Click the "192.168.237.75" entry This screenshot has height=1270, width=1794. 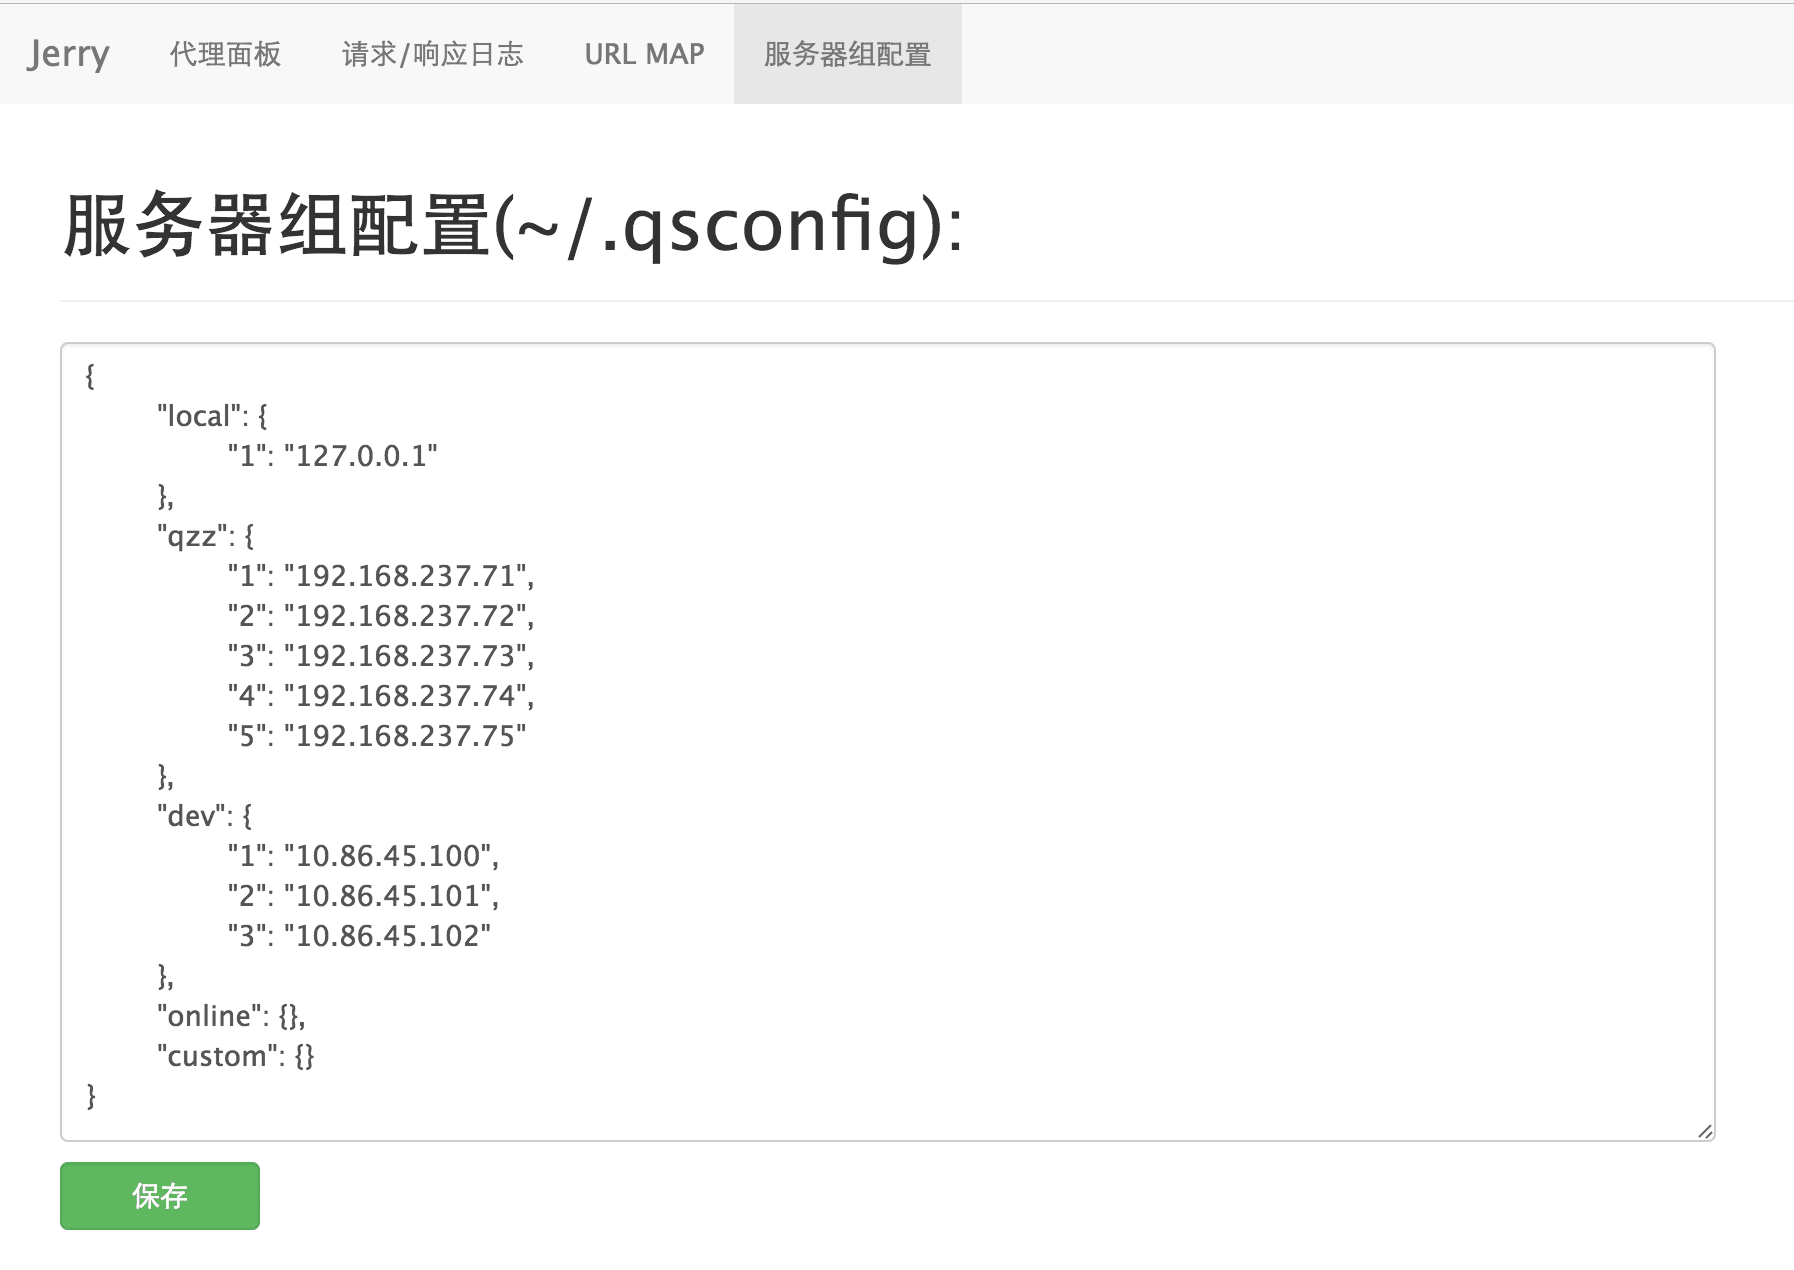(x=405, y=736)
